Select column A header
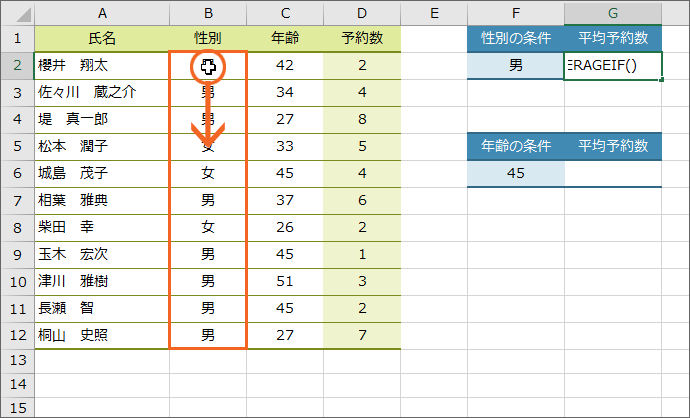The image size is (690, 418). click(x=102, y=13)
